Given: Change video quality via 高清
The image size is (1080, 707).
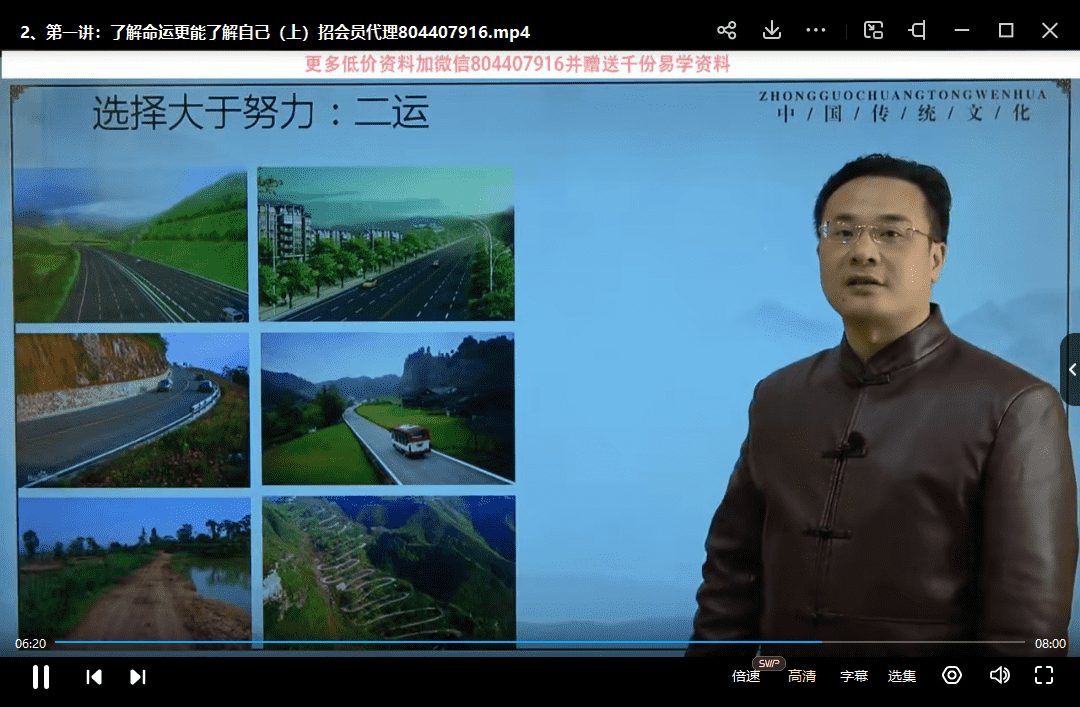Looking at the screenshot, I should point(802,677).
